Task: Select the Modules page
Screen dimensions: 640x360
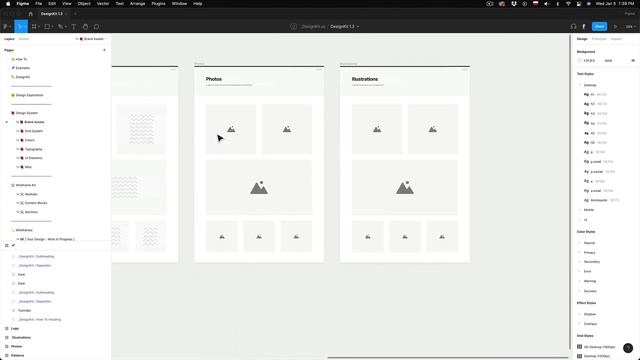Action: point(31,194)
